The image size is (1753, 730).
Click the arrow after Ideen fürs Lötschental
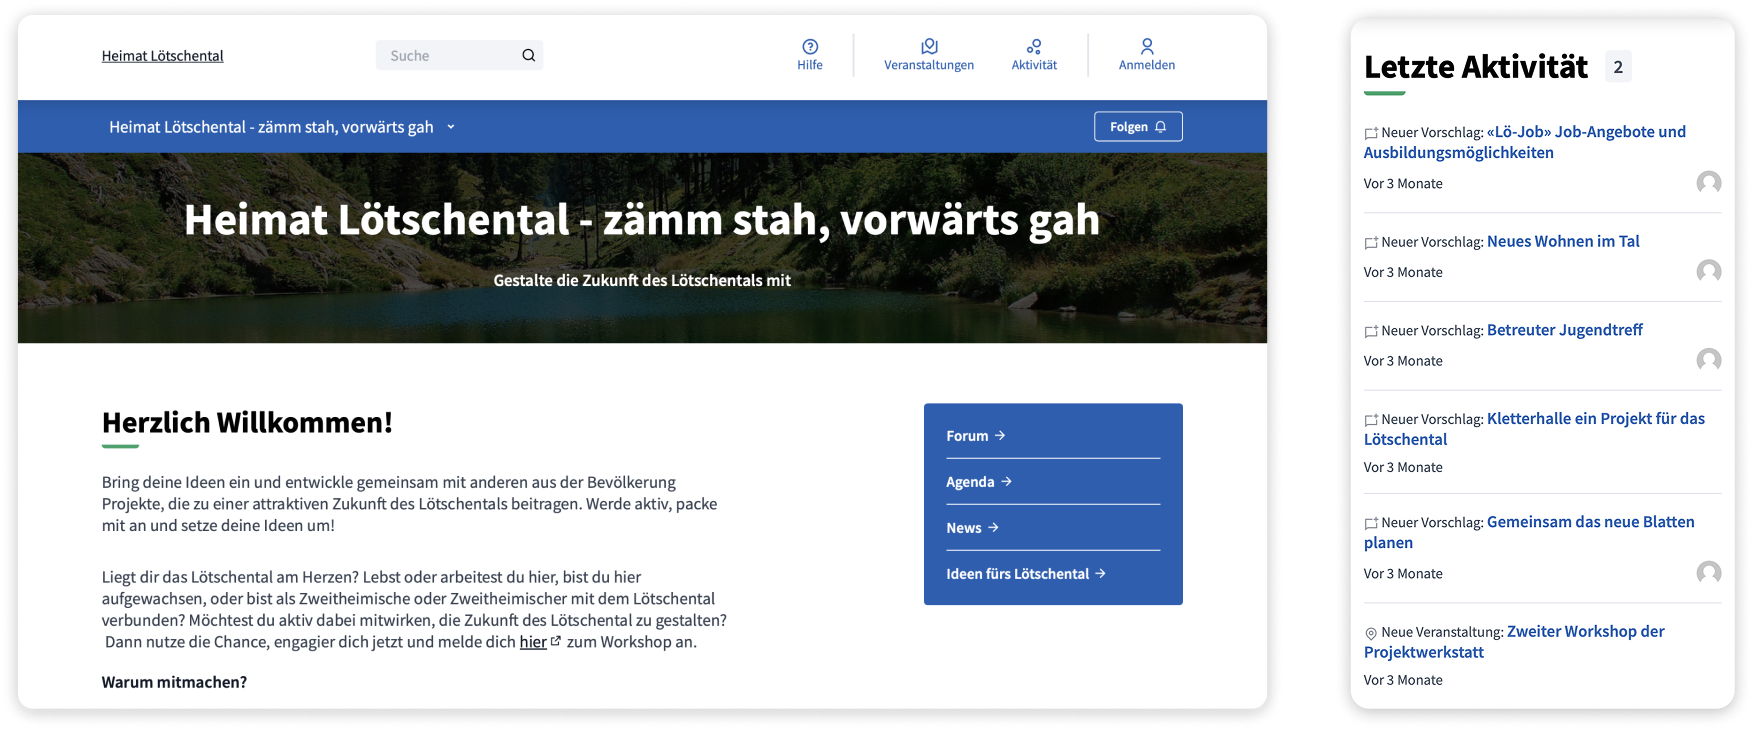(1101, 574)
